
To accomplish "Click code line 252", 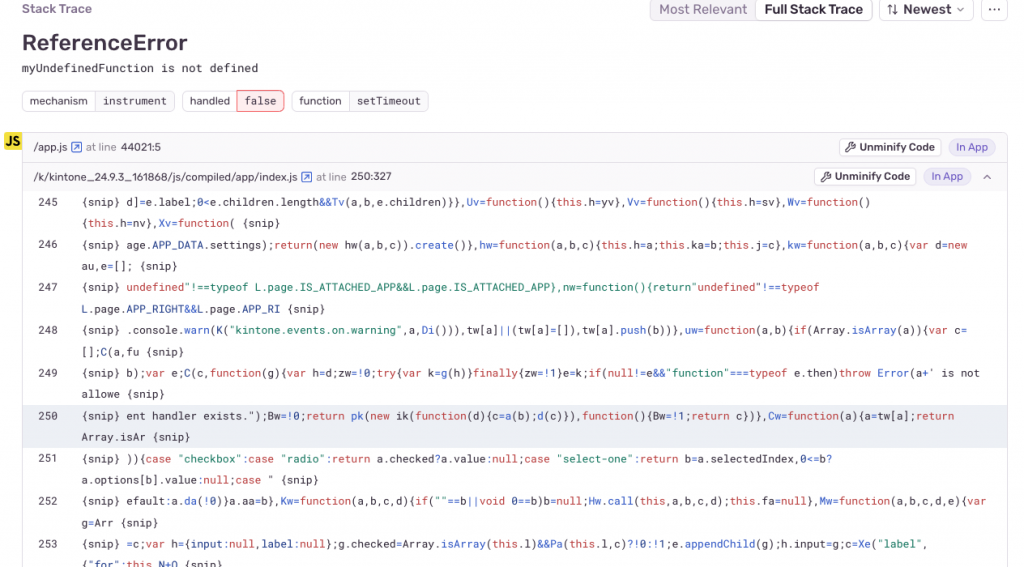I will click(x=515, y=512).
